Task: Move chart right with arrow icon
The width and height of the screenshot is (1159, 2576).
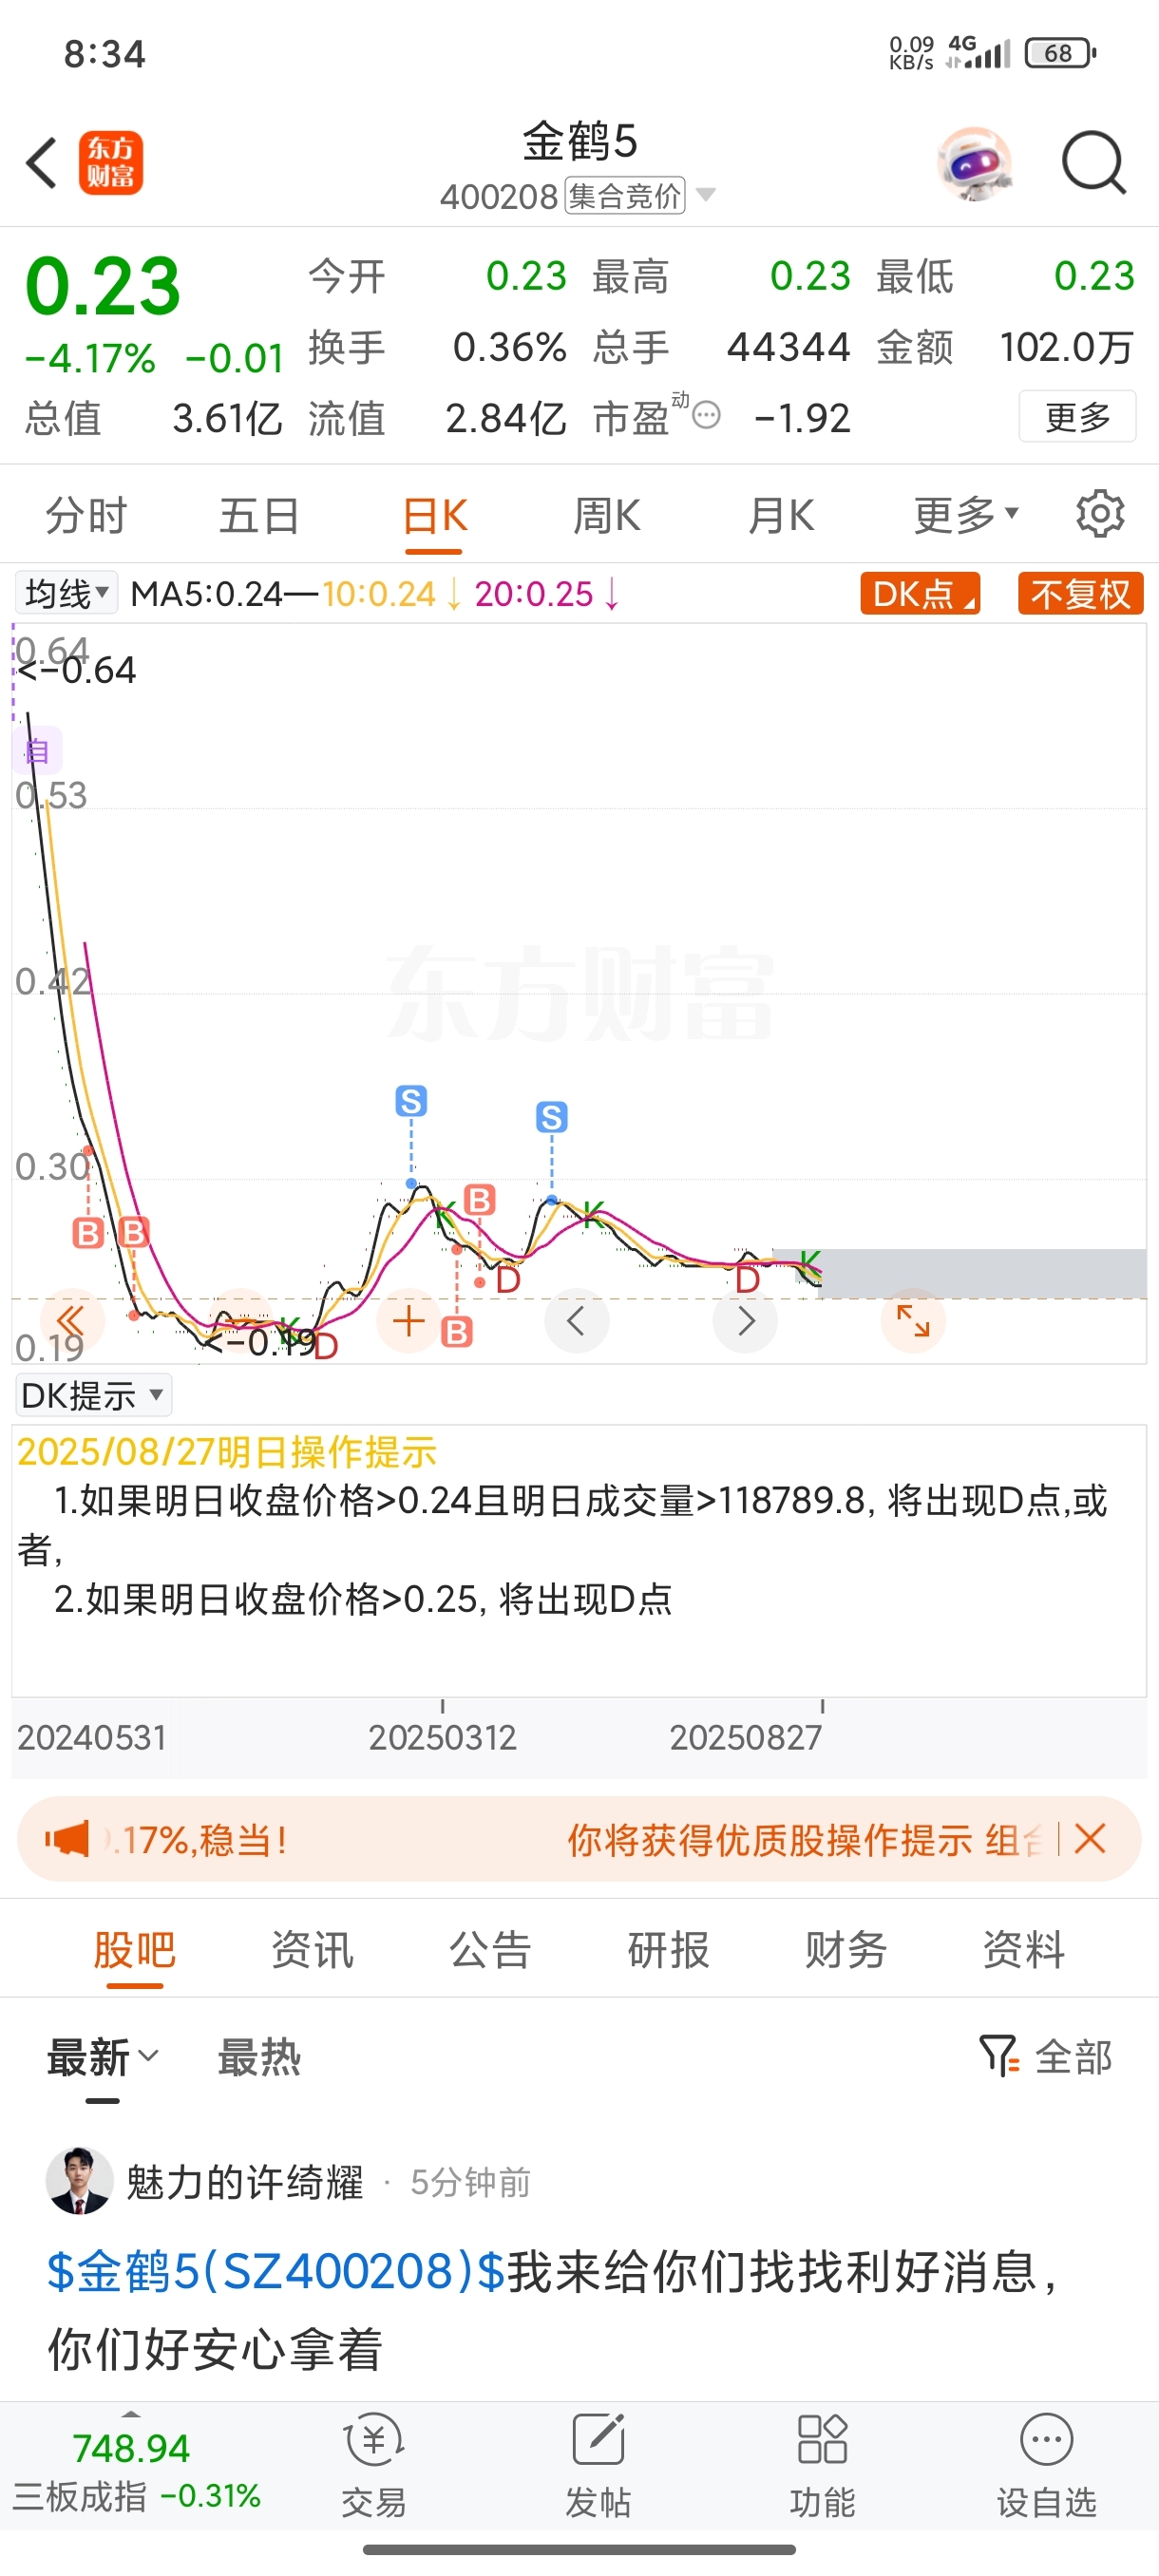Action: click(745, 1321)
